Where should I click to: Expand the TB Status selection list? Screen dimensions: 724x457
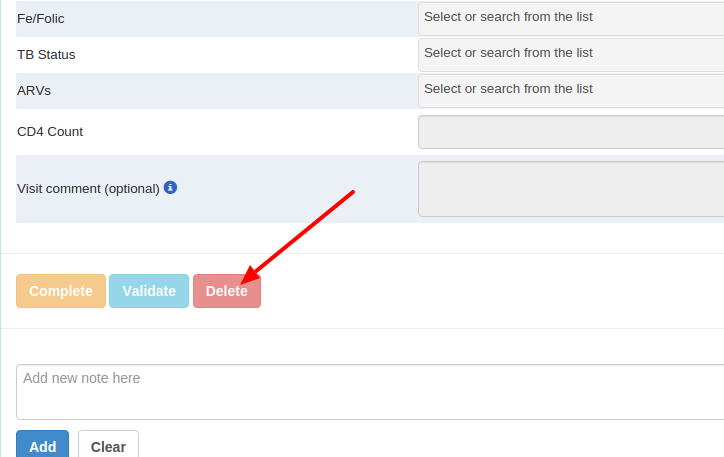(x=570, y=54)
